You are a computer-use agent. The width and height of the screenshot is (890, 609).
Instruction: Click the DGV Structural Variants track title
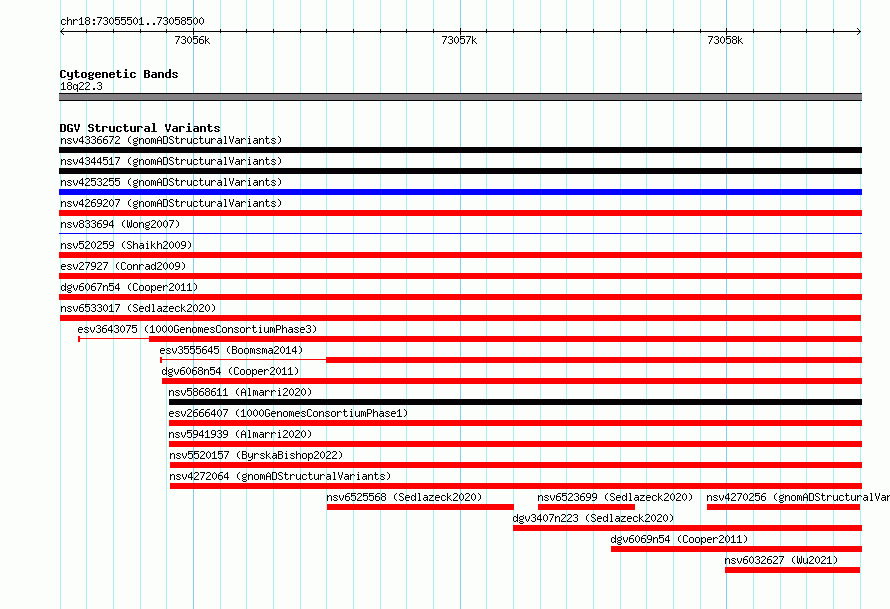coord(140,128)
